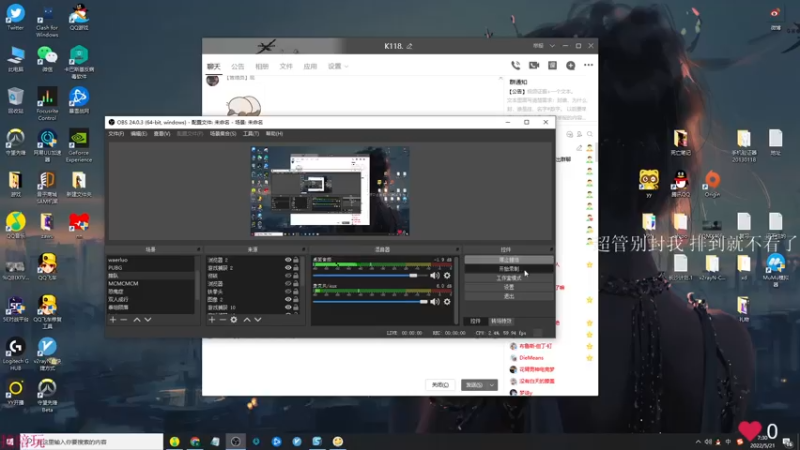The width and height of the screenshot is (800, 450).
Task: Click the 关闭 button in chat window
Action: tap(440, 385)
